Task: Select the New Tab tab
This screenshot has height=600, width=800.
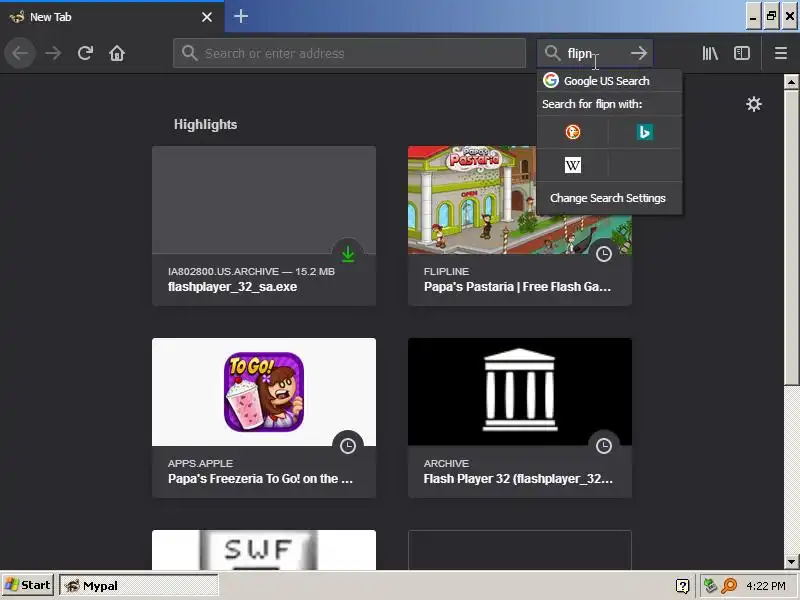Action: [112, 17]
